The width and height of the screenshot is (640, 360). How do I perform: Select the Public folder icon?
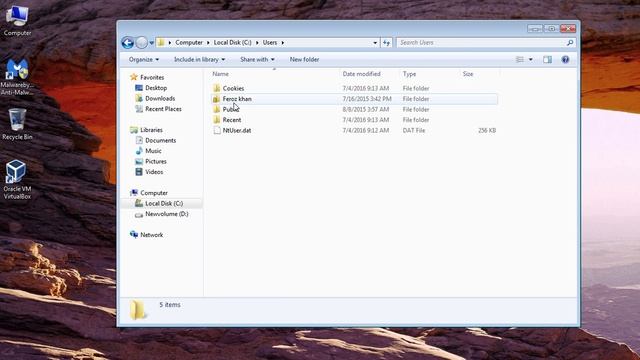[216, 109]
